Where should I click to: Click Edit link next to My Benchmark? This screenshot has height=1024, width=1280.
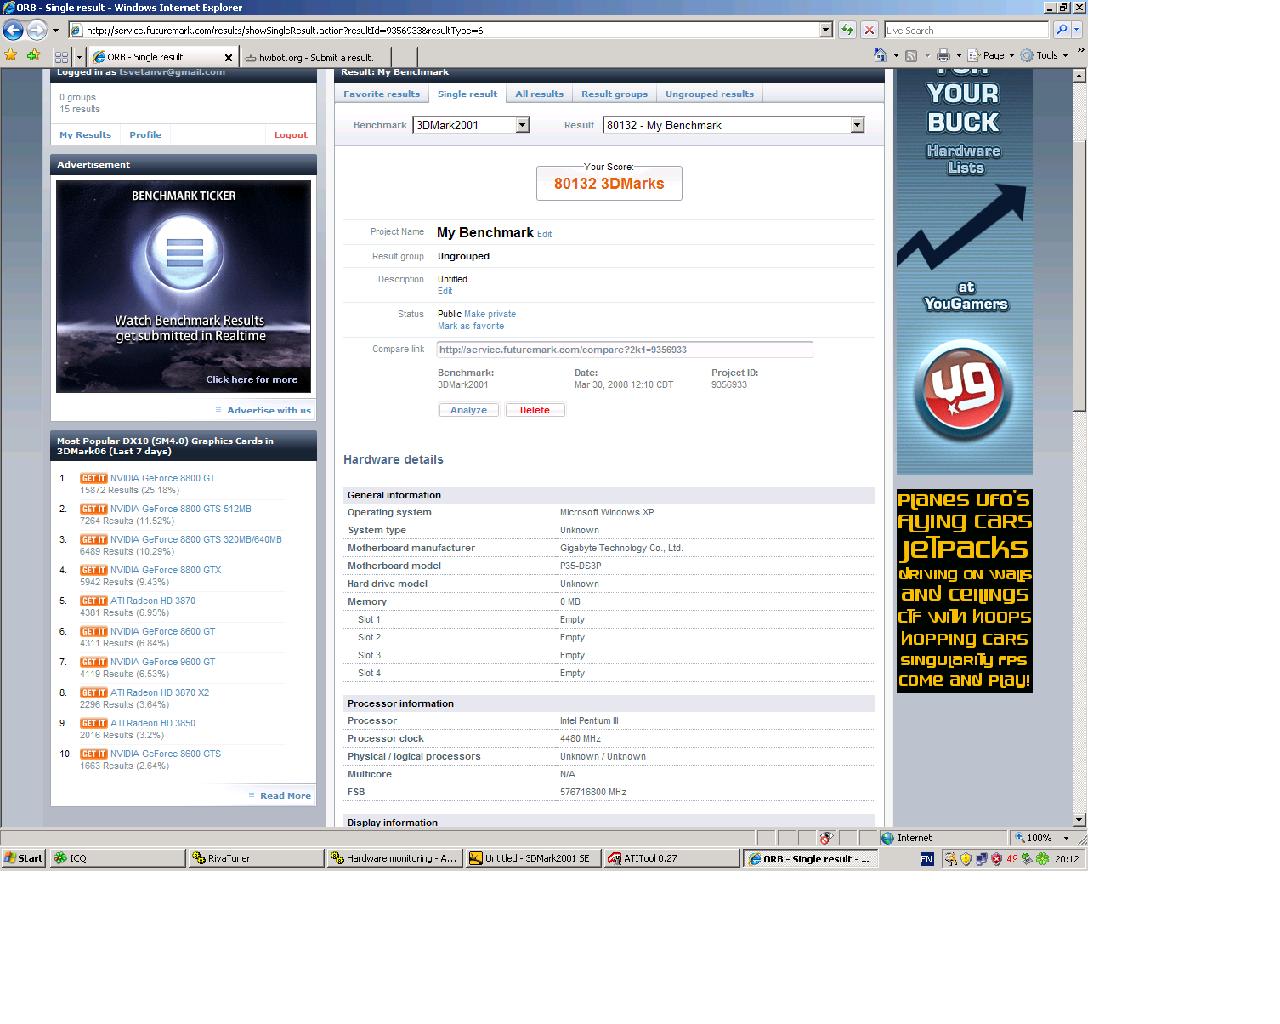544,234
